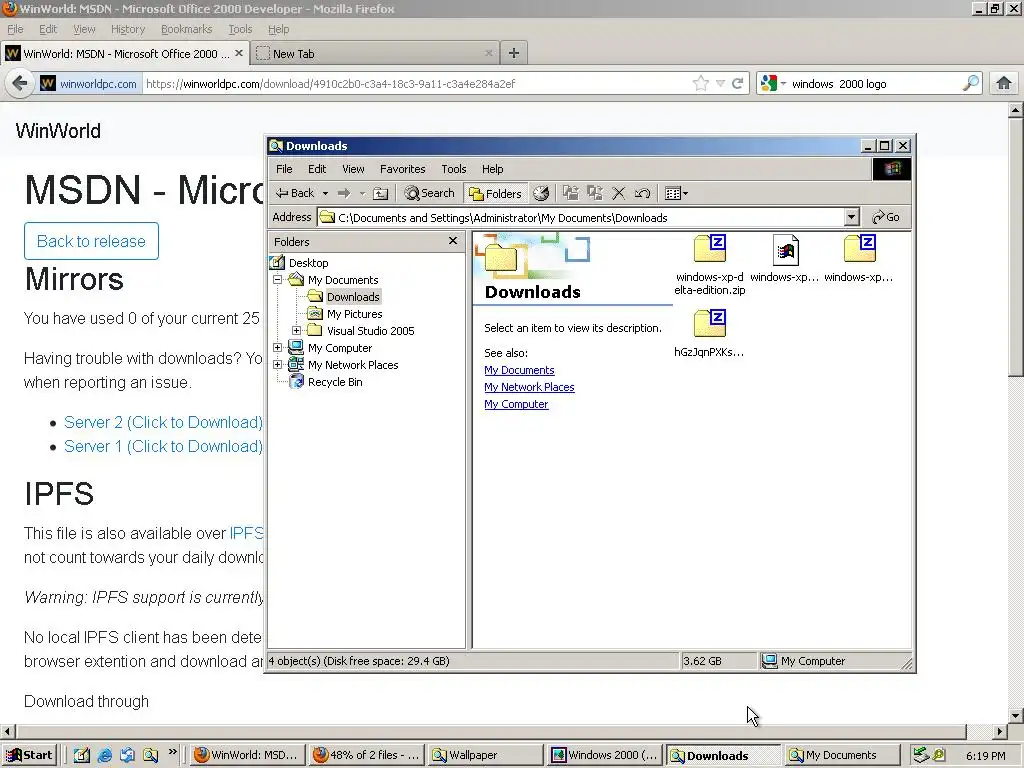Viewport: 1024px width, 768px height.
Task: Go back in the Downloads explorer window
Action: coord(295,193)
